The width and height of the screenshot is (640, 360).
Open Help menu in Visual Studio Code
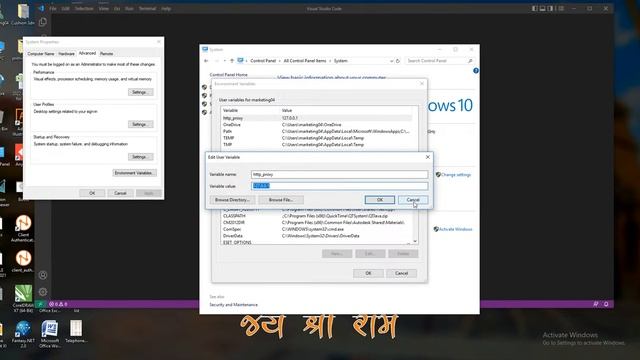(166, 9)
